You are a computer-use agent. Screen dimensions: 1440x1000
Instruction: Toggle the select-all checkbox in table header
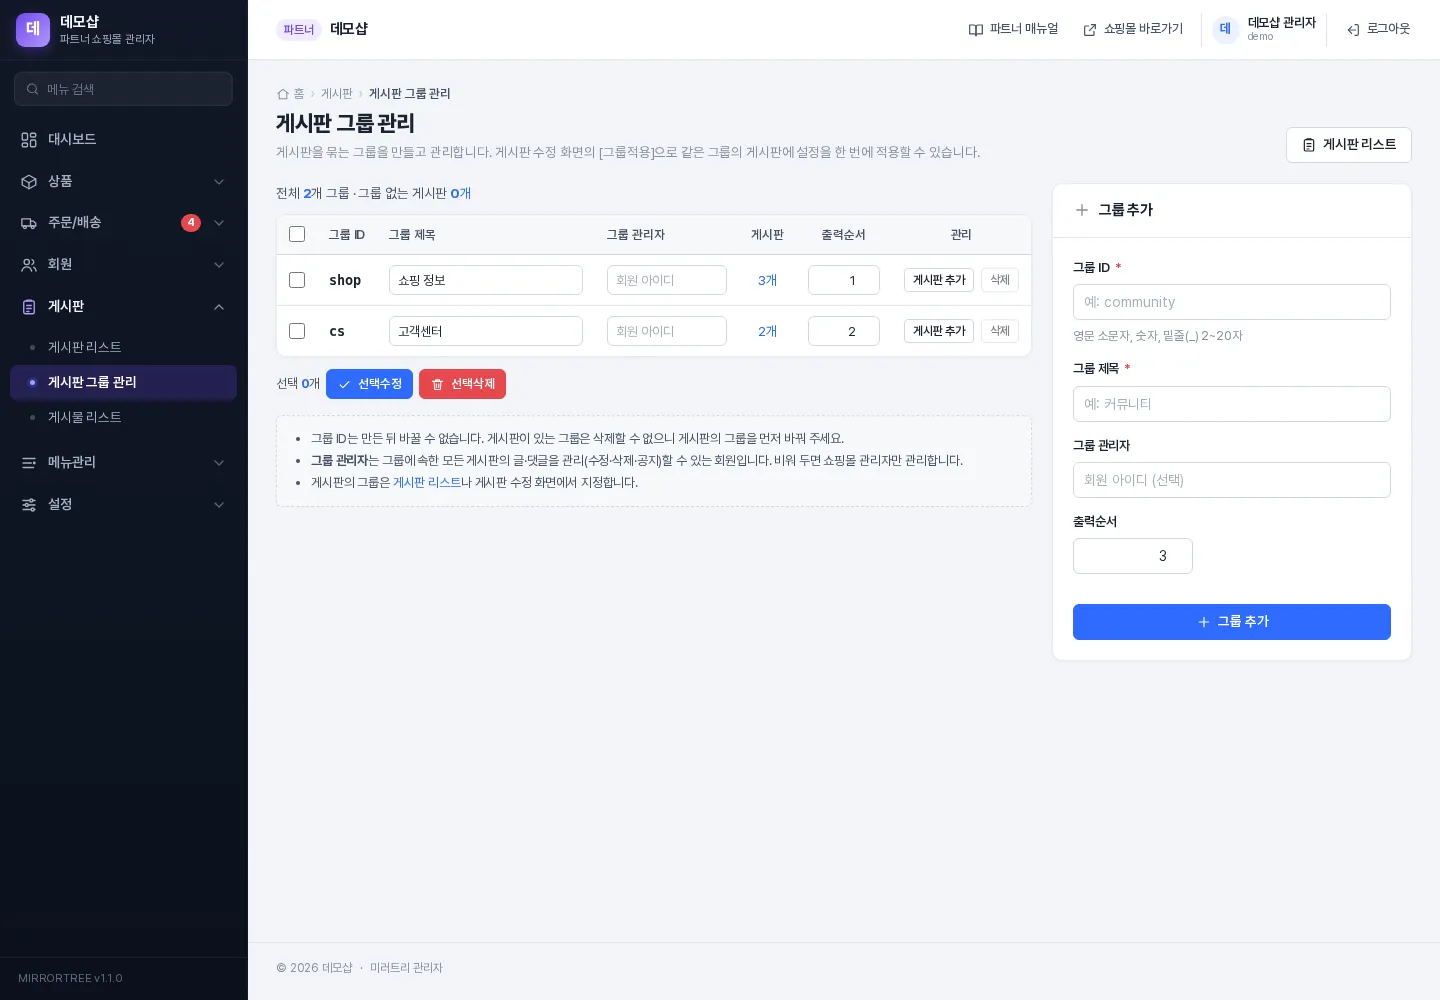coord(297,234)
